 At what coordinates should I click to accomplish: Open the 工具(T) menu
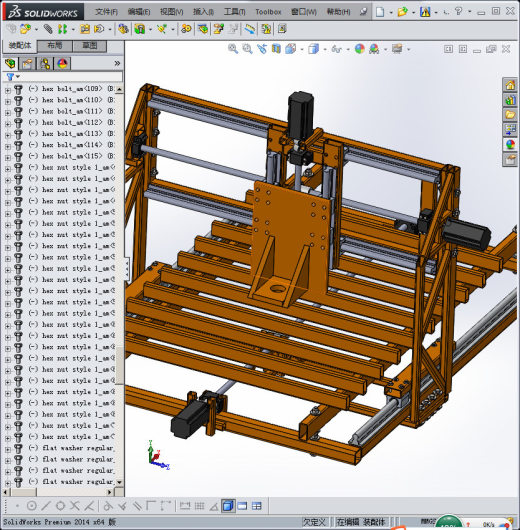[x=234, y=12]
